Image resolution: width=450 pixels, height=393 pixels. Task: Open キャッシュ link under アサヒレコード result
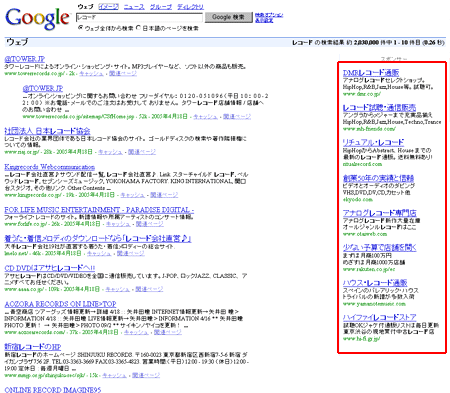117,289
